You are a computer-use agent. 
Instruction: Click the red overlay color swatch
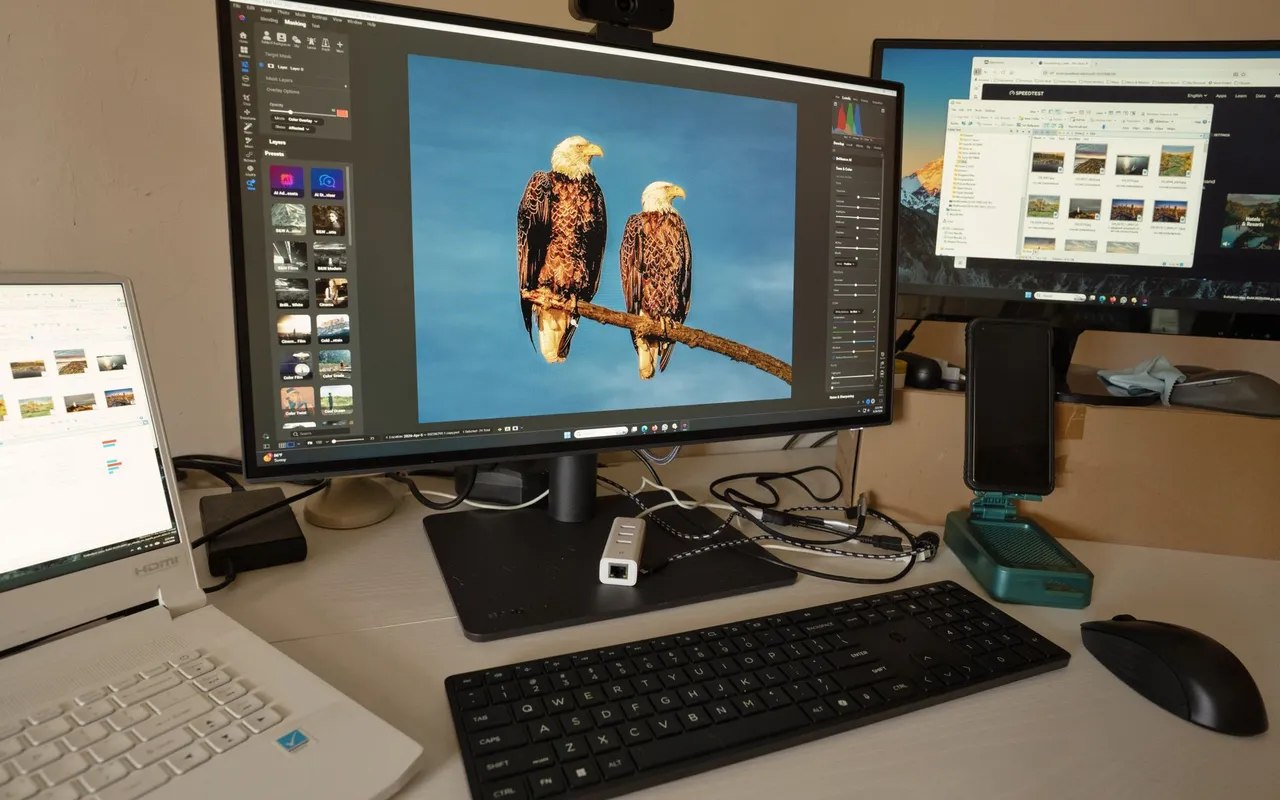tap(342, 113)
